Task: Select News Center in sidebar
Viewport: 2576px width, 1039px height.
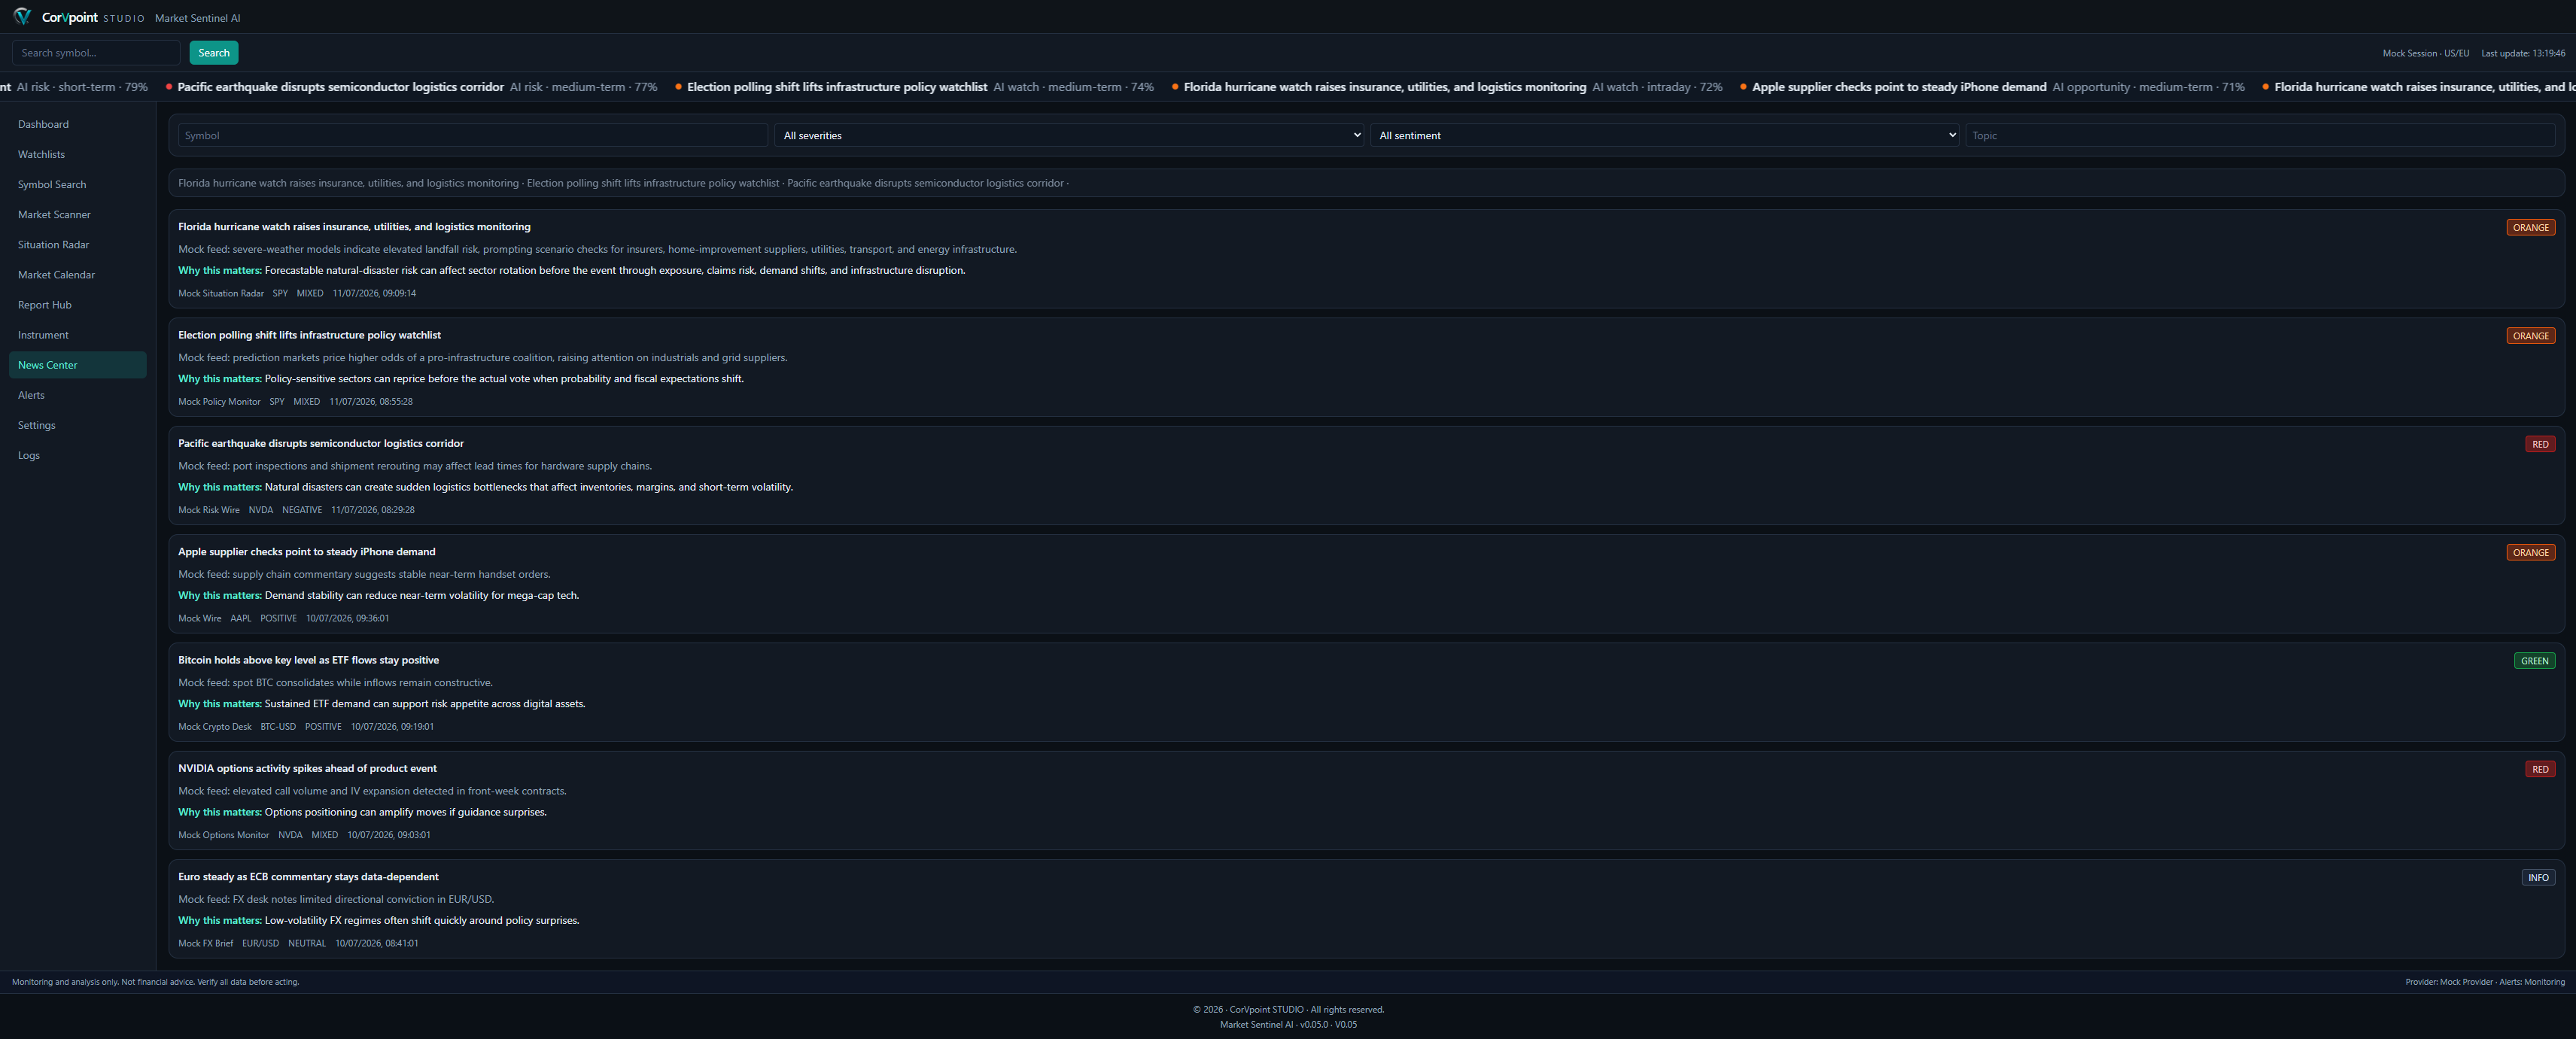Action: [78, 365]
